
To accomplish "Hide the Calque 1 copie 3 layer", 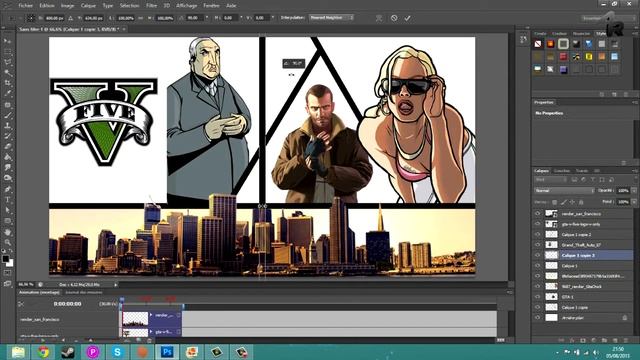I will click(x=537, y=255).
